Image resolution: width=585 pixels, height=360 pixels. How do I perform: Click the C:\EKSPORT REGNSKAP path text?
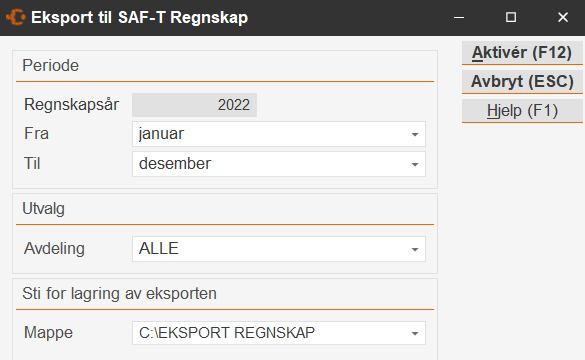click(x=227, y=332)
